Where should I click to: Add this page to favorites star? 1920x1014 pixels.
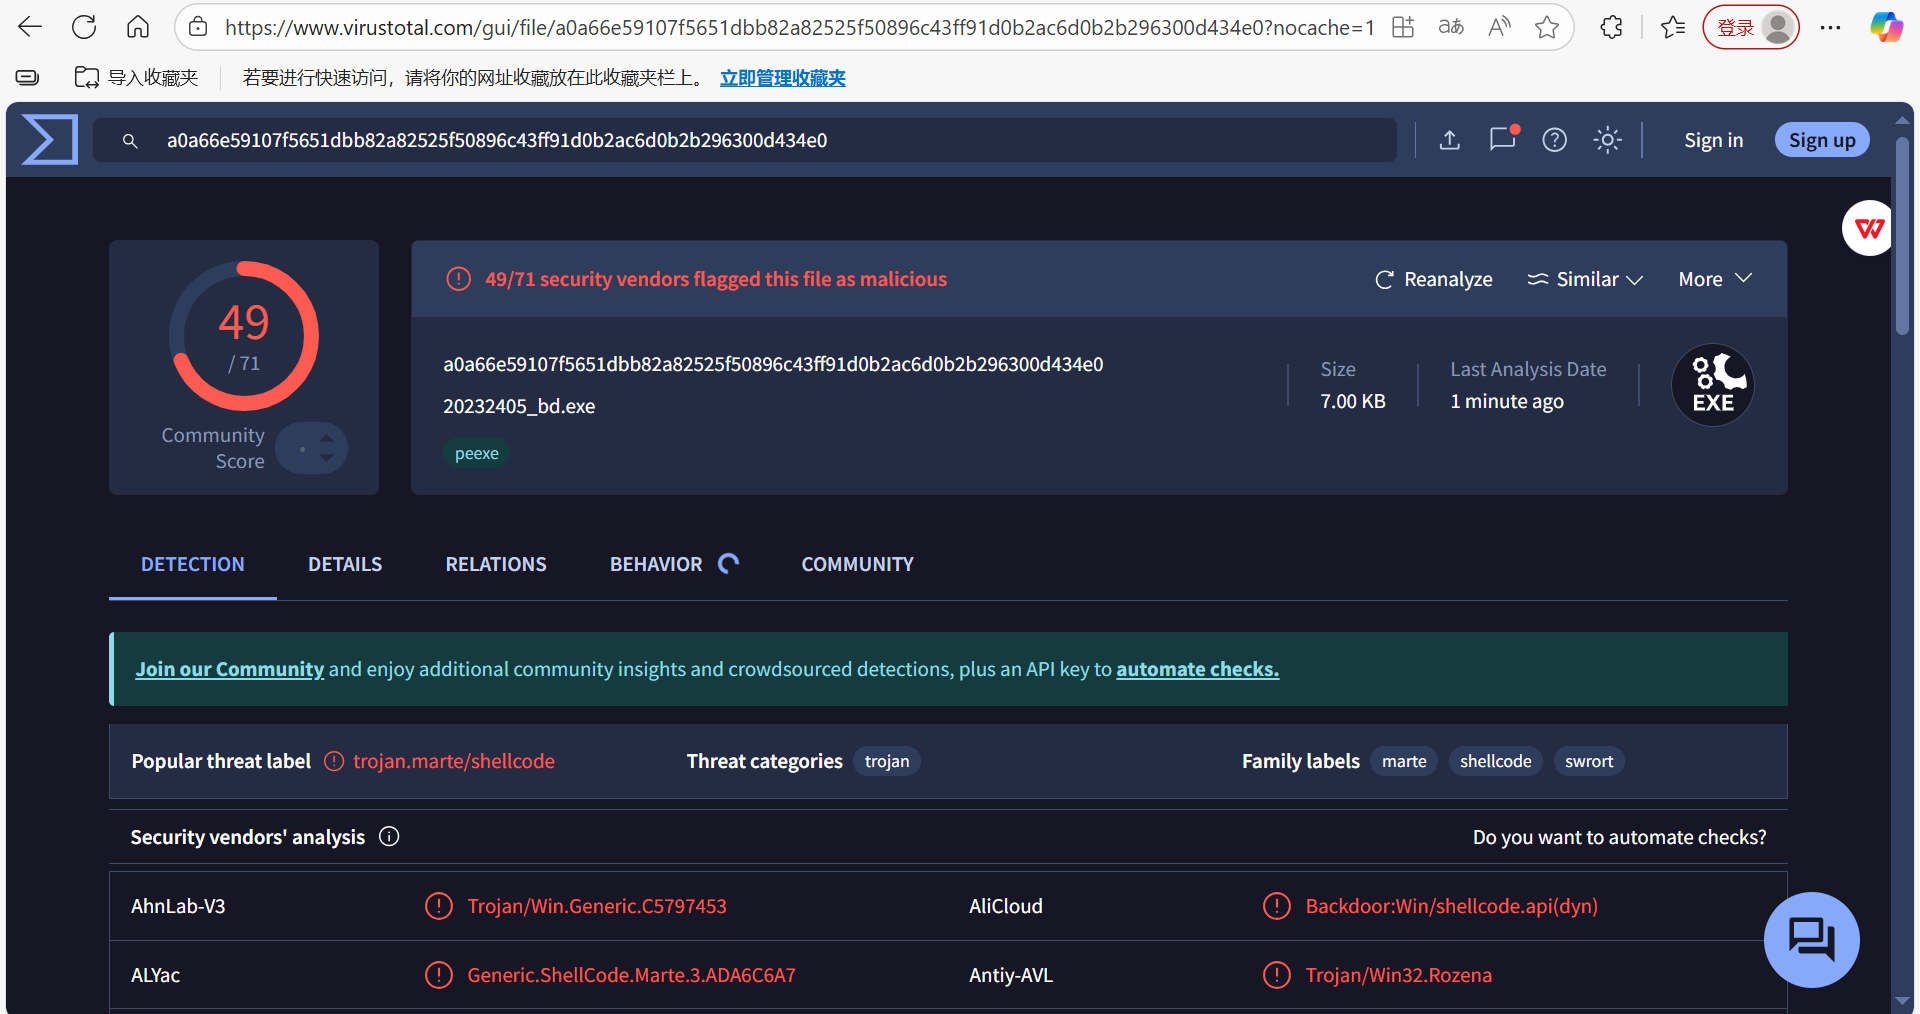1547,27
